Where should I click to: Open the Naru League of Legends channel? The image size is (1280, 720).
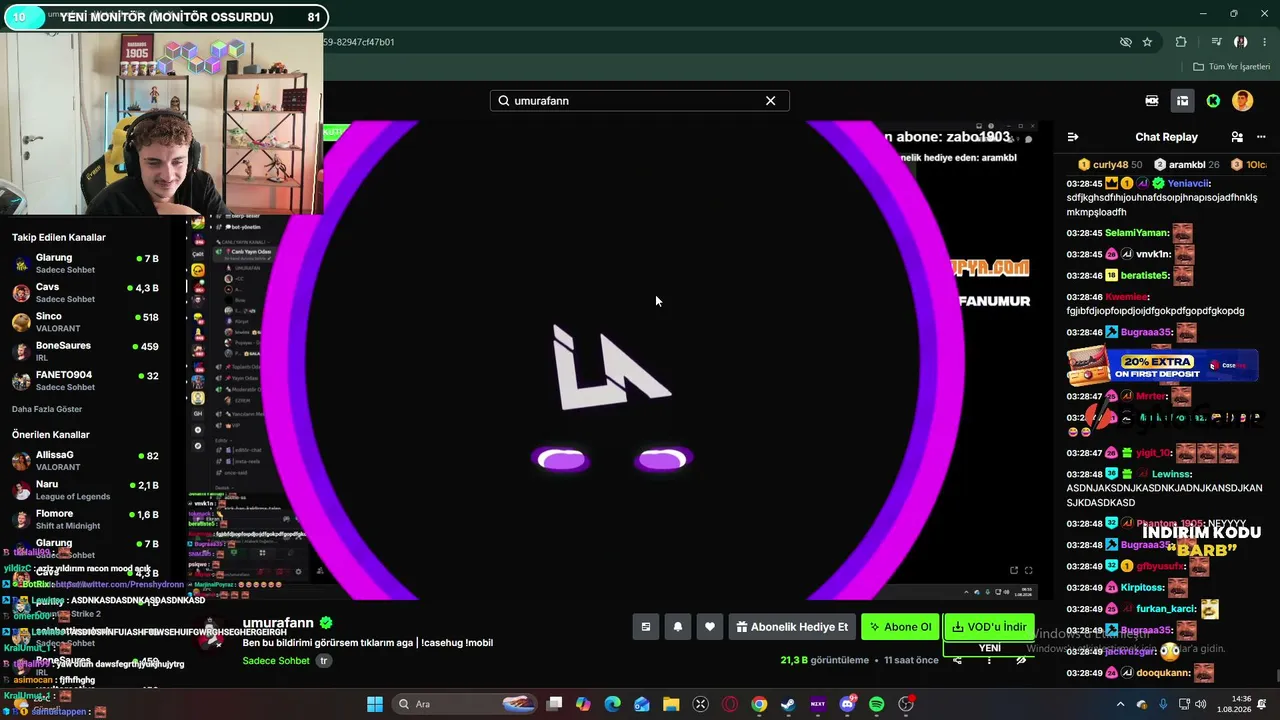click(86, 490)
